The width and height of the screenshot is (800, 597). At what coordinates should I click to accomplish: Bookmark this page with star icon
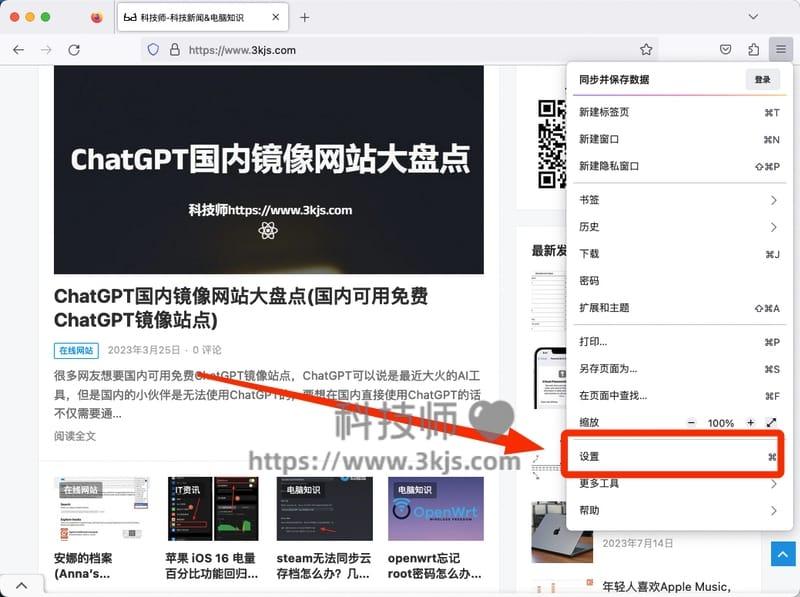pos(646,49)
